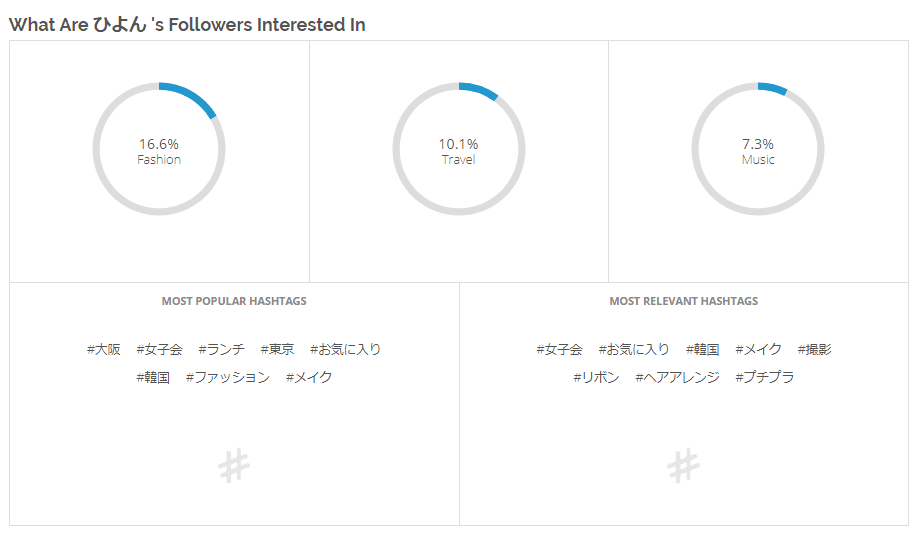Open the #リボン relevant hashtag
915x533 pixels.
pos(596,378)
